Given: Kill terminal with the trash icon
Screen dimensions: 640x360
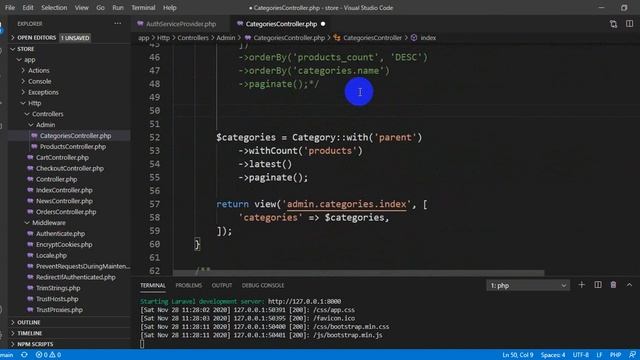Looking at the screenshot, I should click(x=613, y=285).
